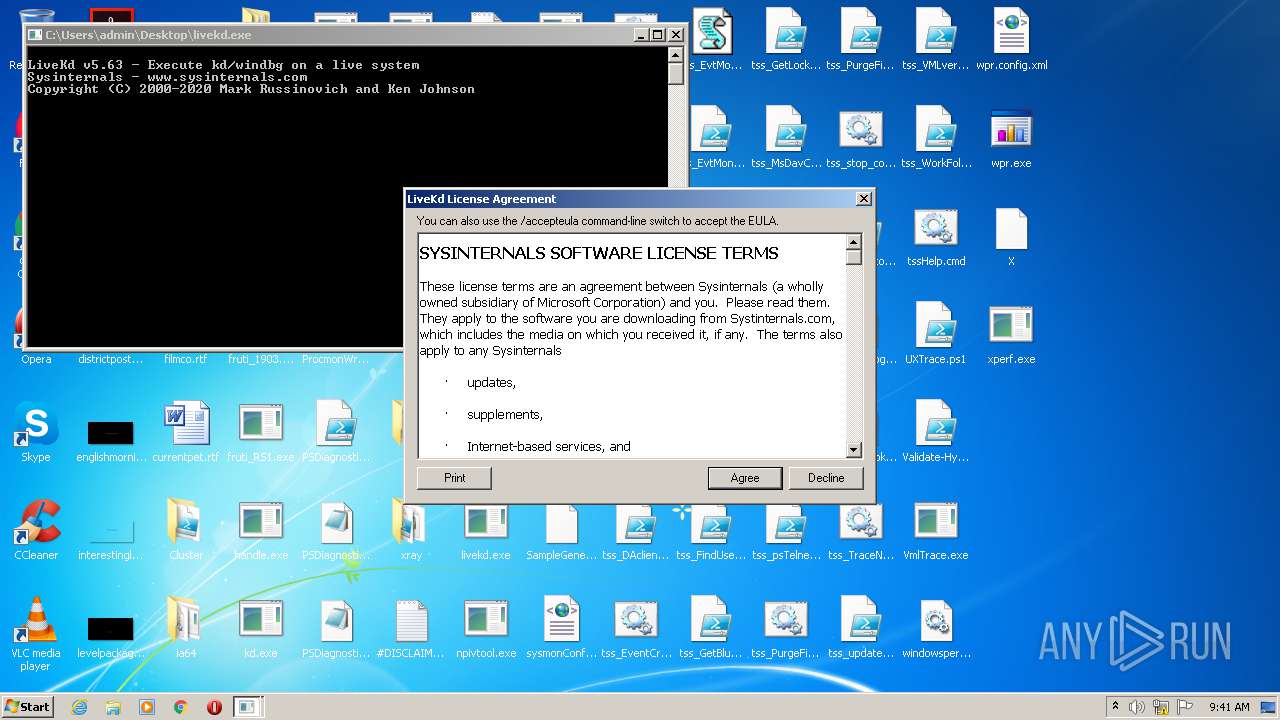Select the #DISCLAIM... text file icon
This screenshot has width=1280, height=720.
(x=411, y=629)
